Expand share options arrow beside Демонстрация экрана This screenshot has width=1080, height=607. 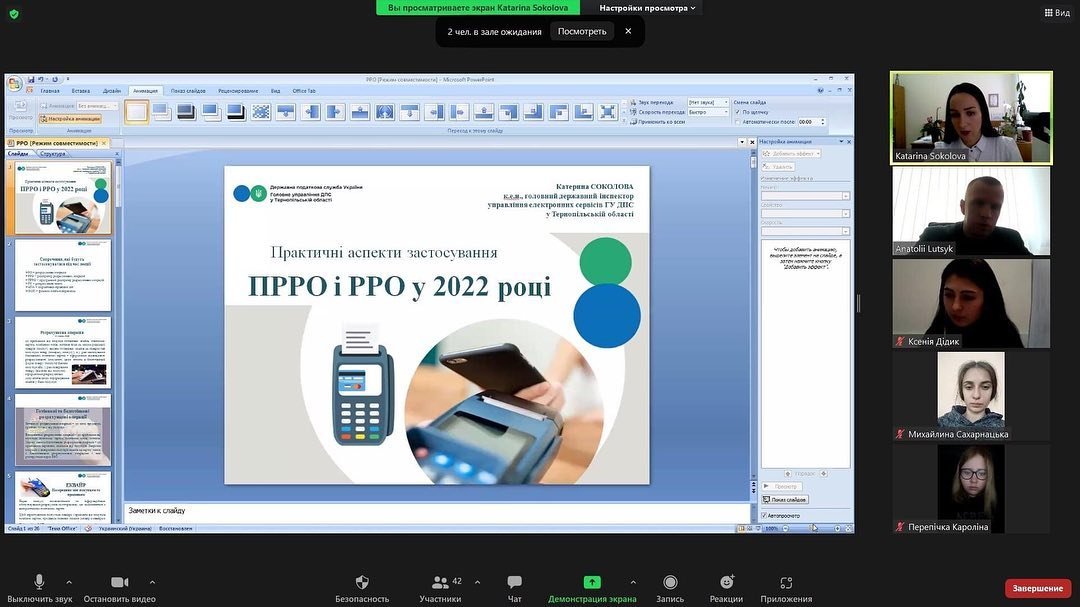point(633,582)
